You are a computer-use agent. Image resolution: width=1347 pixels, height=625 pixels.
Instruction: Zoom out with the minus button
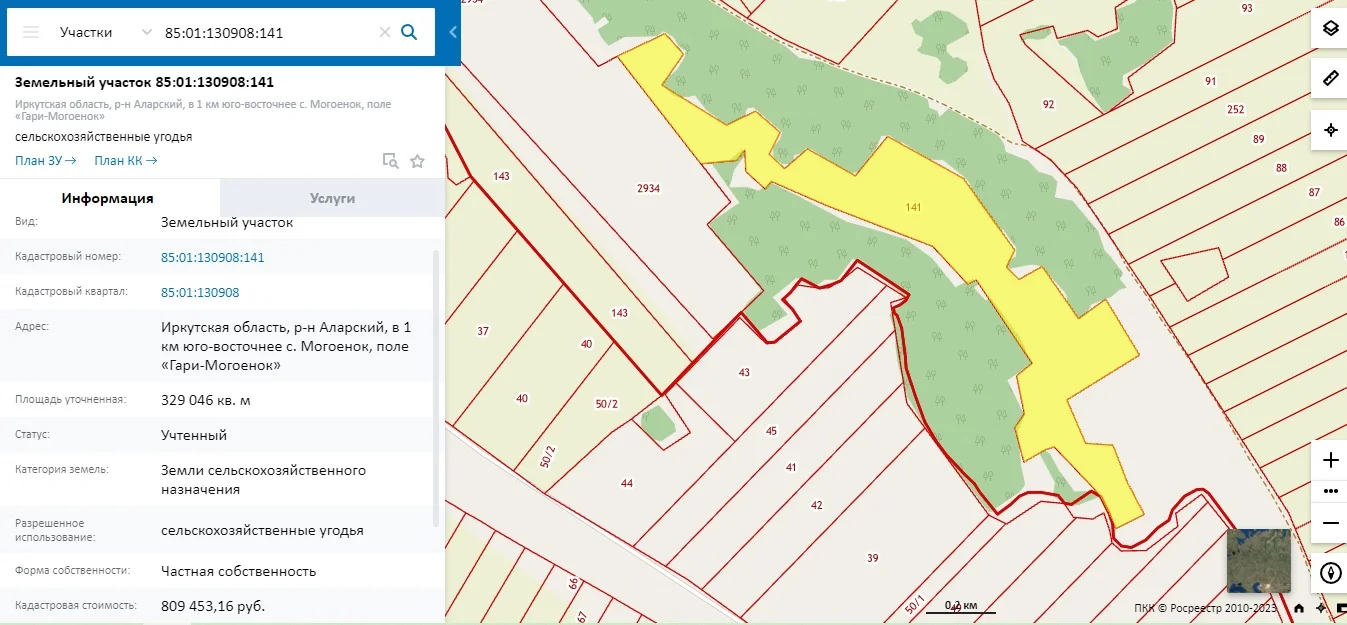pyautogui.click(x=1330, y=523)
